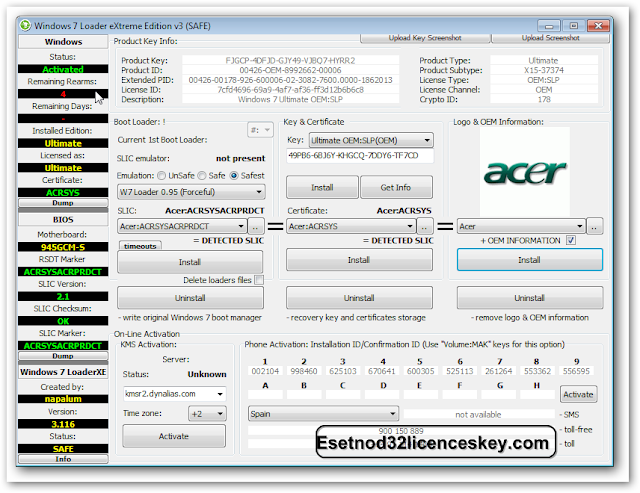Open the Time zone +2 dropdown
Image resolution: width=640 pixels, height=493 pixels.
(207, 414)
